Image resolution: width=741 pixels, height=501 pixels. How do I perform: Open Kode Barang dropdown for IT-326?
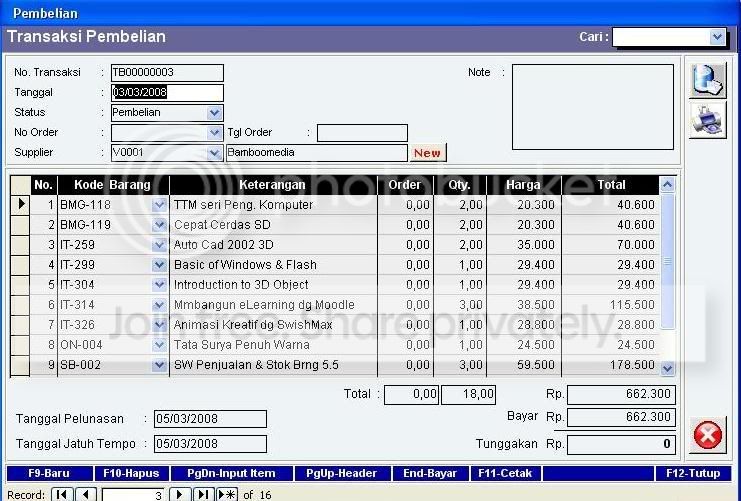pyautogui.click(x=159, y=325)
